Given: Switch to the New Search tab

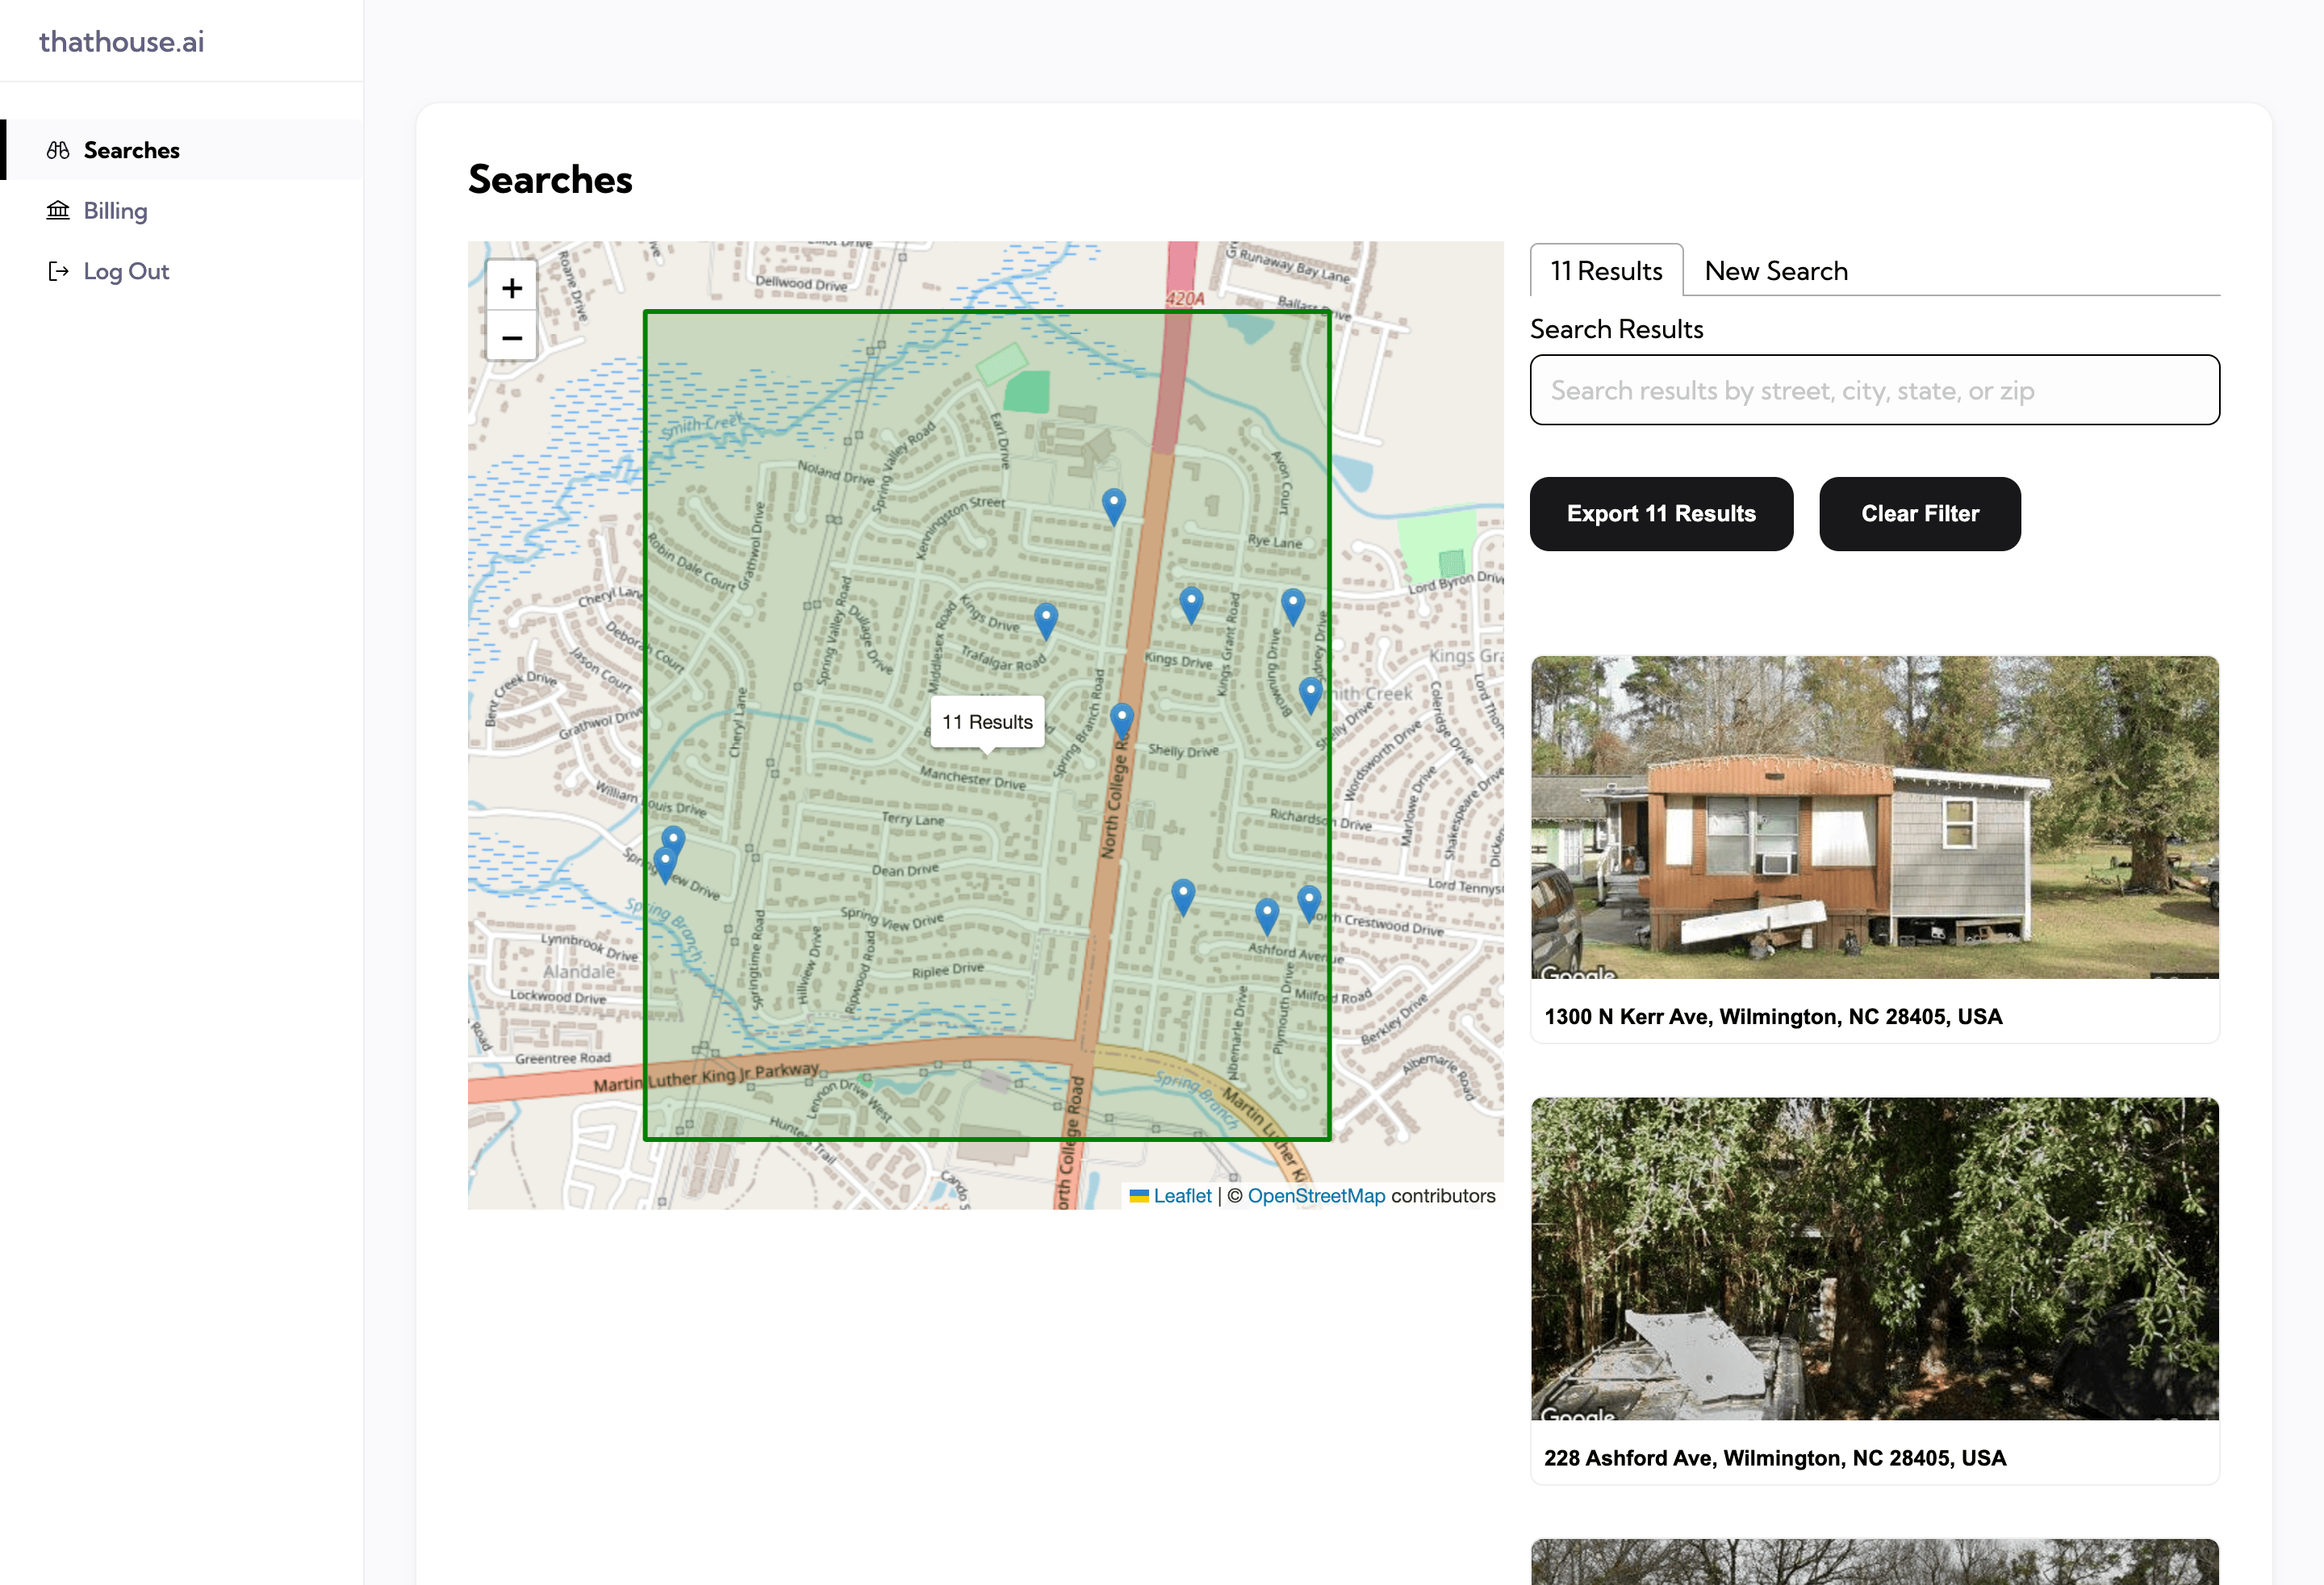Looking at the screenshot, I should tap(1776, 271).
